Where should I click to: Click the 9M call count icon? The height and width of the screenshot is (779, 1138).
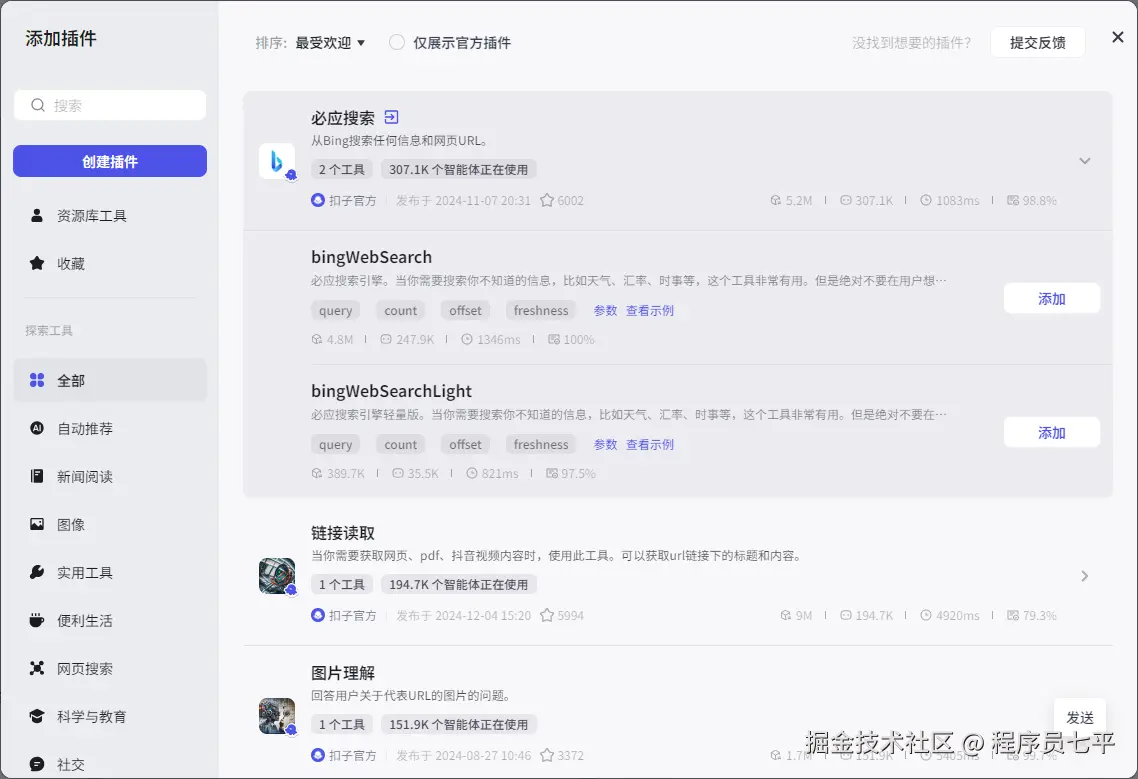tap(785, 615)
